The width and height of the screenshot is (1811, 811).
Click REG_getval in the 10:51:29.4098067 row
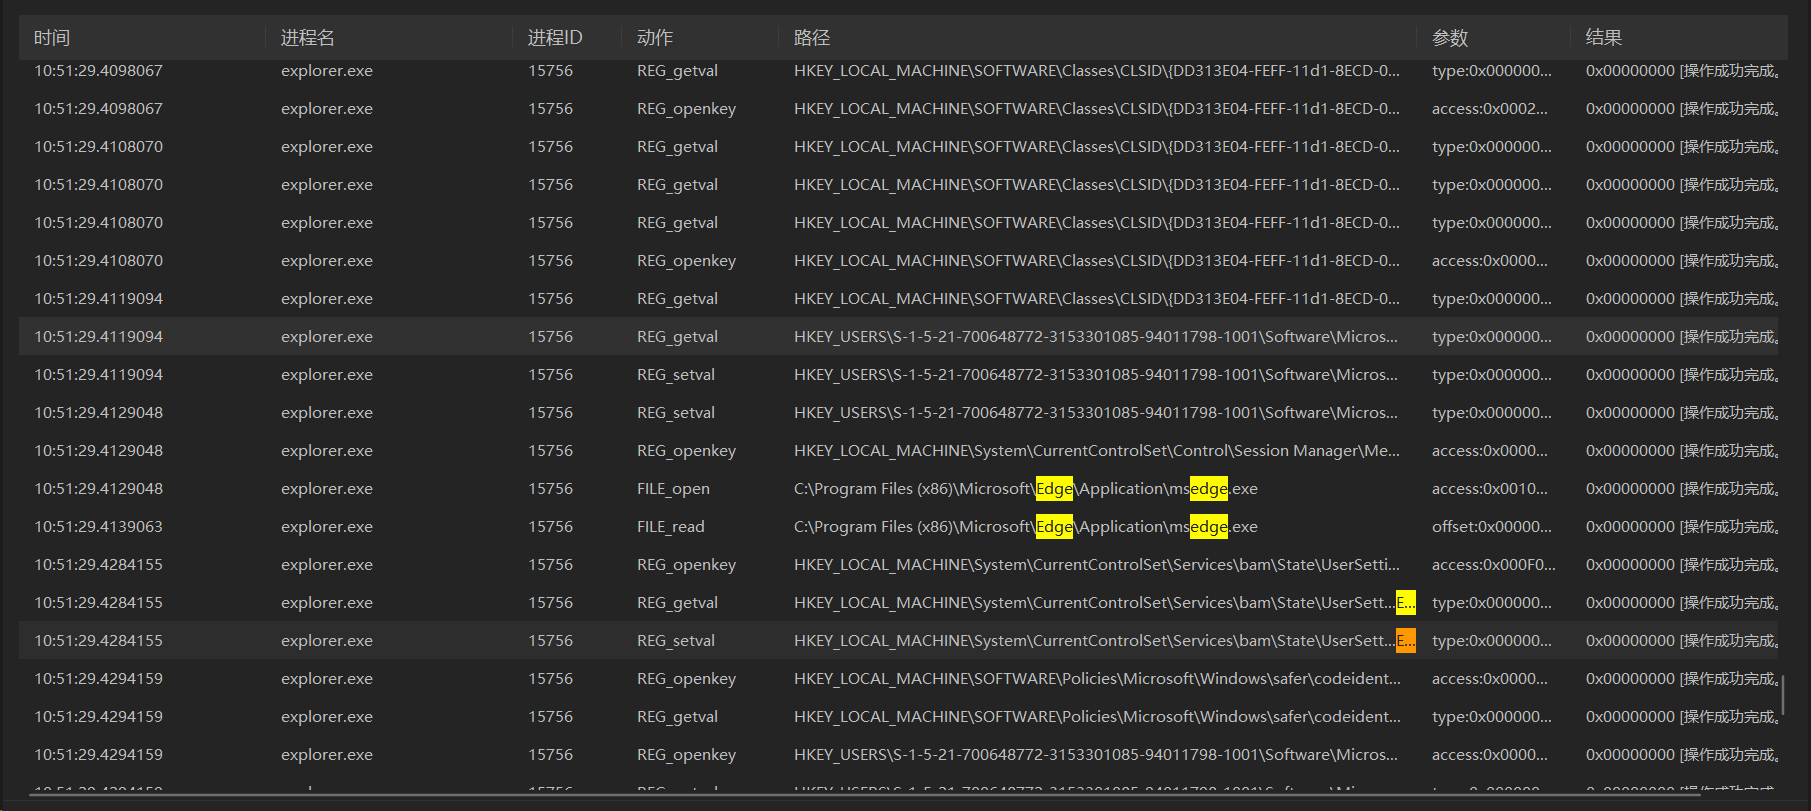[677, 71]
